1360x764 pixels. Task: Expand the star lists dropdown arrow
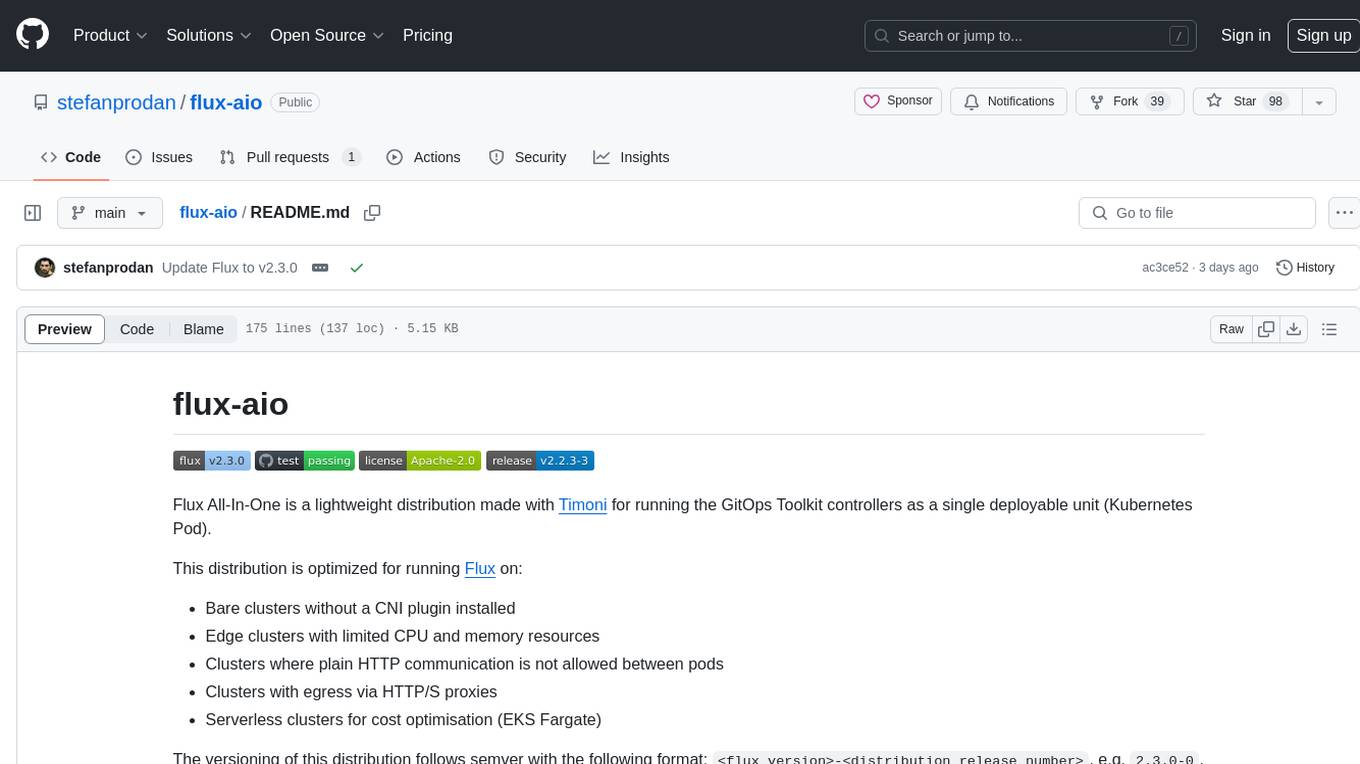[1319, 101]
